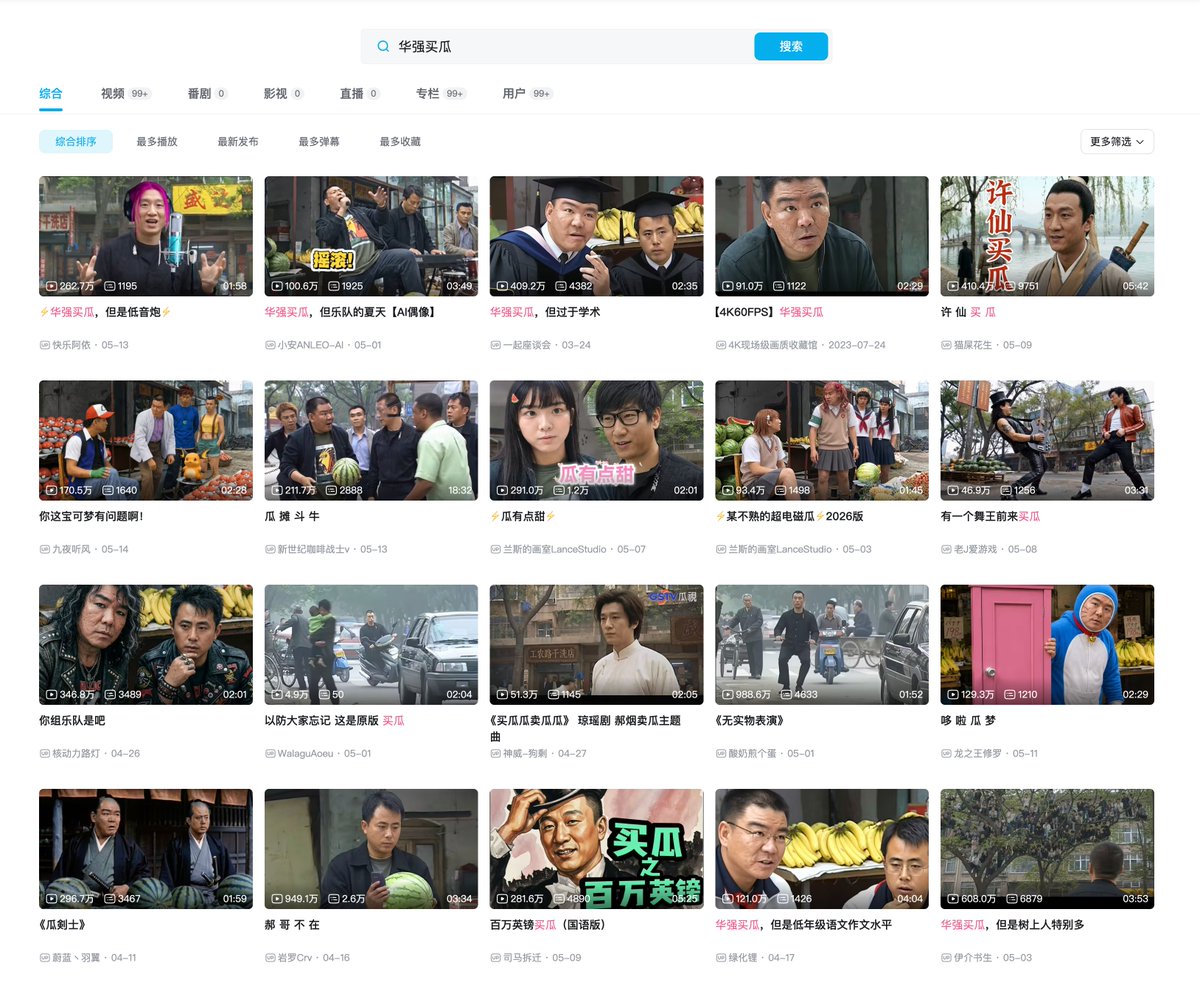Screen dimensions: 1200x985
Task: Click UP icon beside 伊介书生
Action: coord(946,957)
